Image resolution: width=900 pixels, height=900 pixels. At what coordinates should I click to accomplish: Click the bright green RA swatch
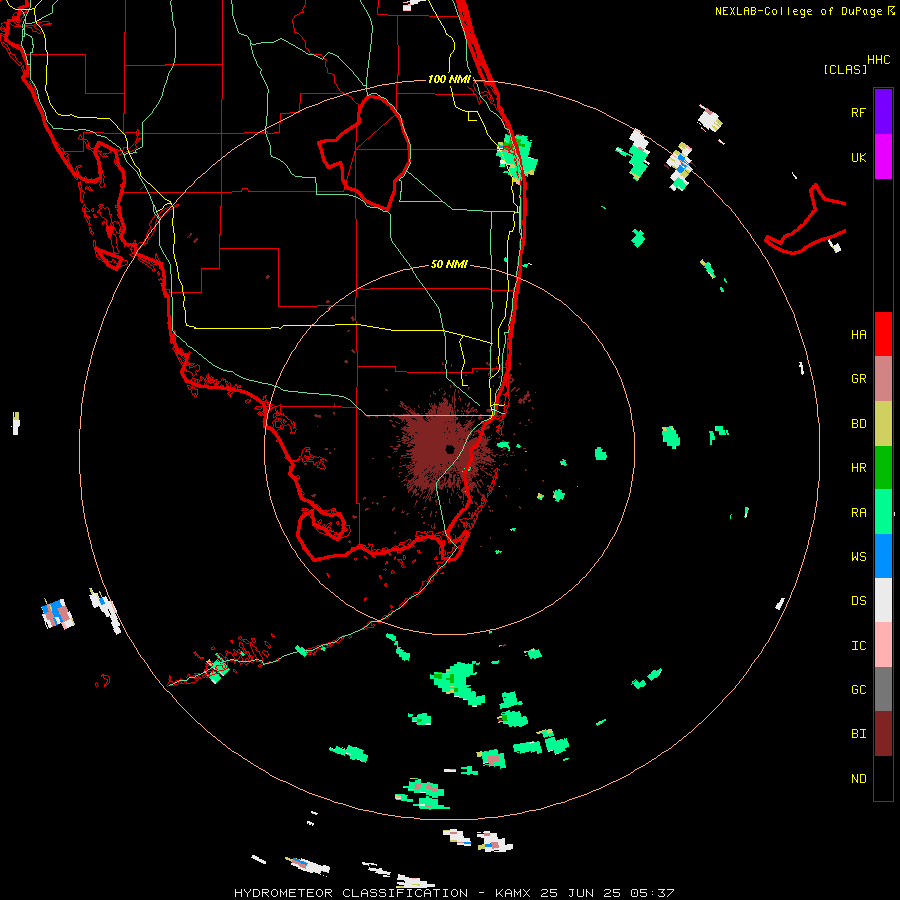point(883,512)
